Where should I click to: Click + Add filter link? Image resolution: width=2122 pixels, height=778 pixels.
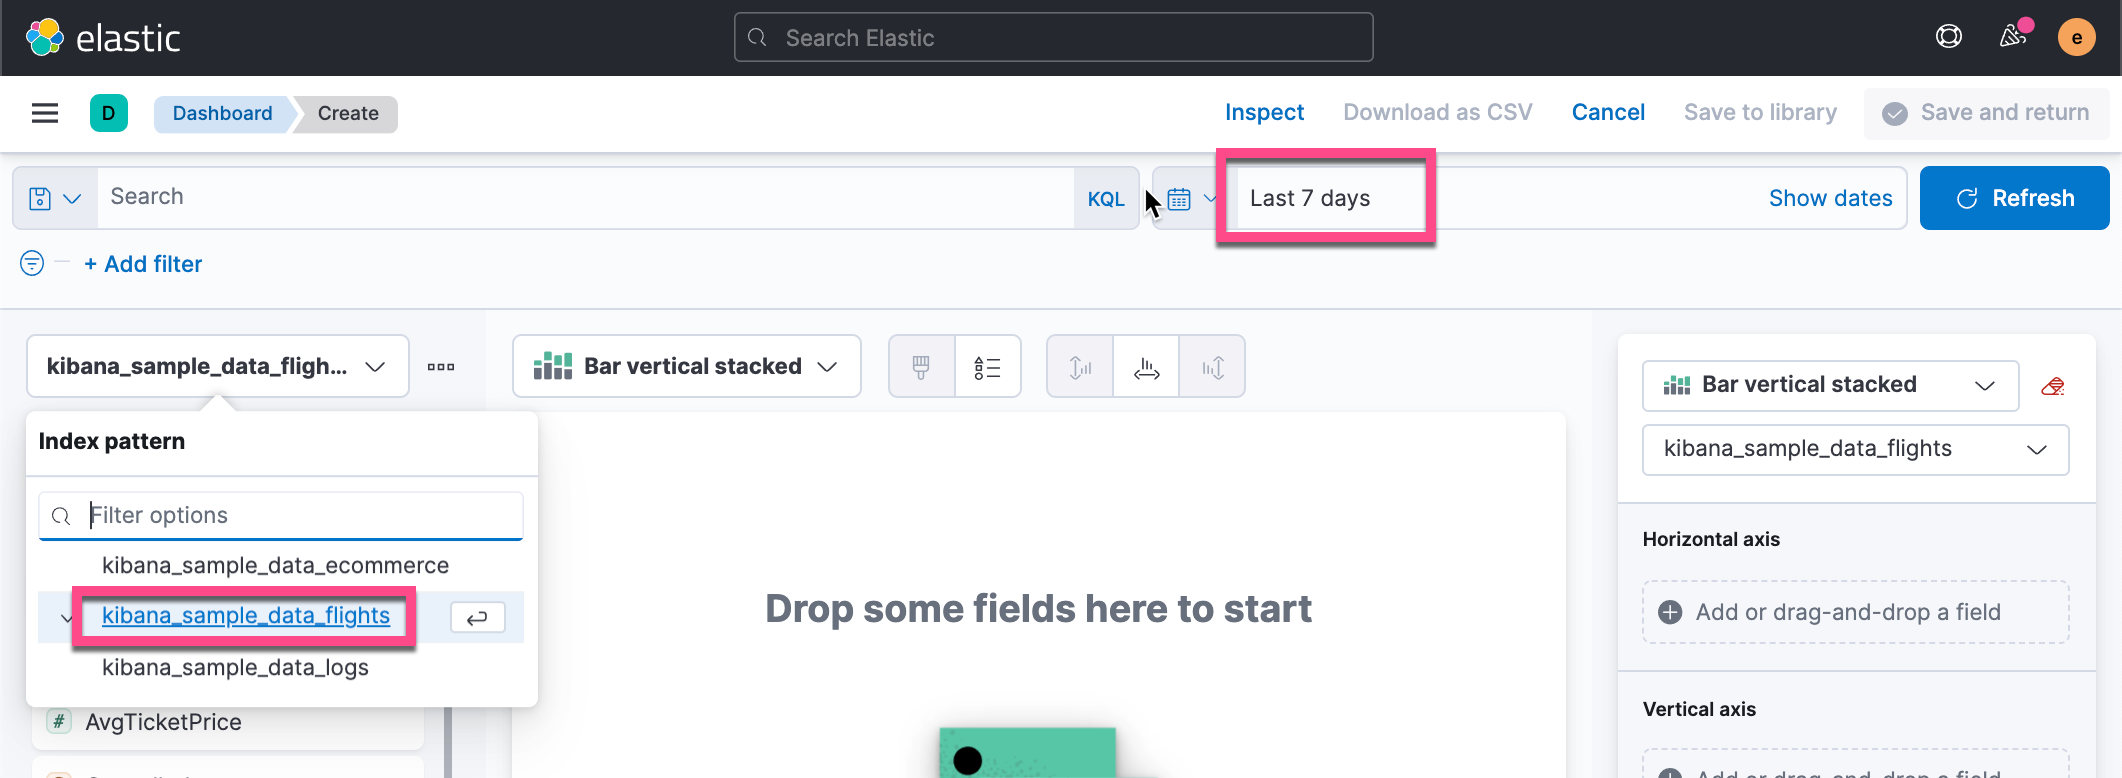[143, 264]
